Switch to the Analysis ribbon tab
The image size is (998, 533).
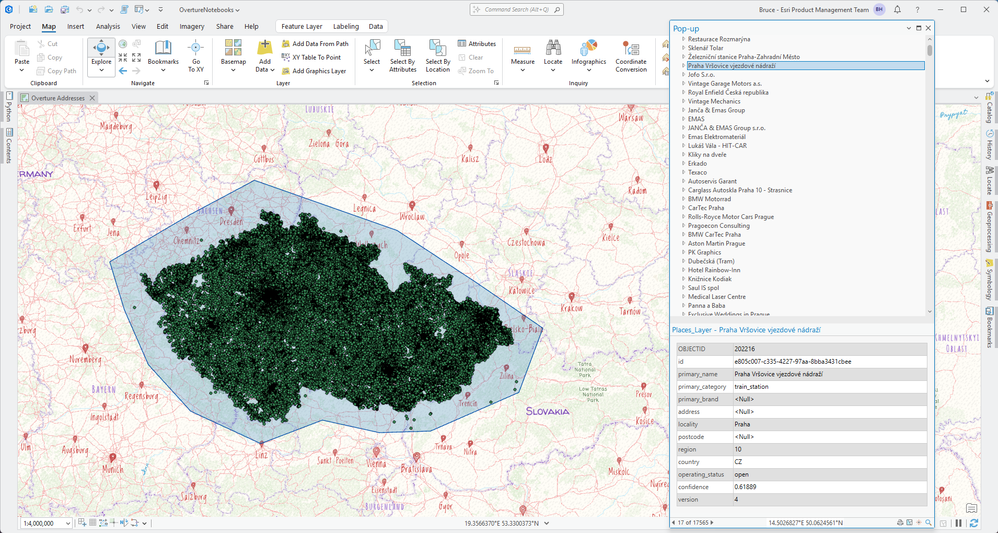(x=107, y=26)
